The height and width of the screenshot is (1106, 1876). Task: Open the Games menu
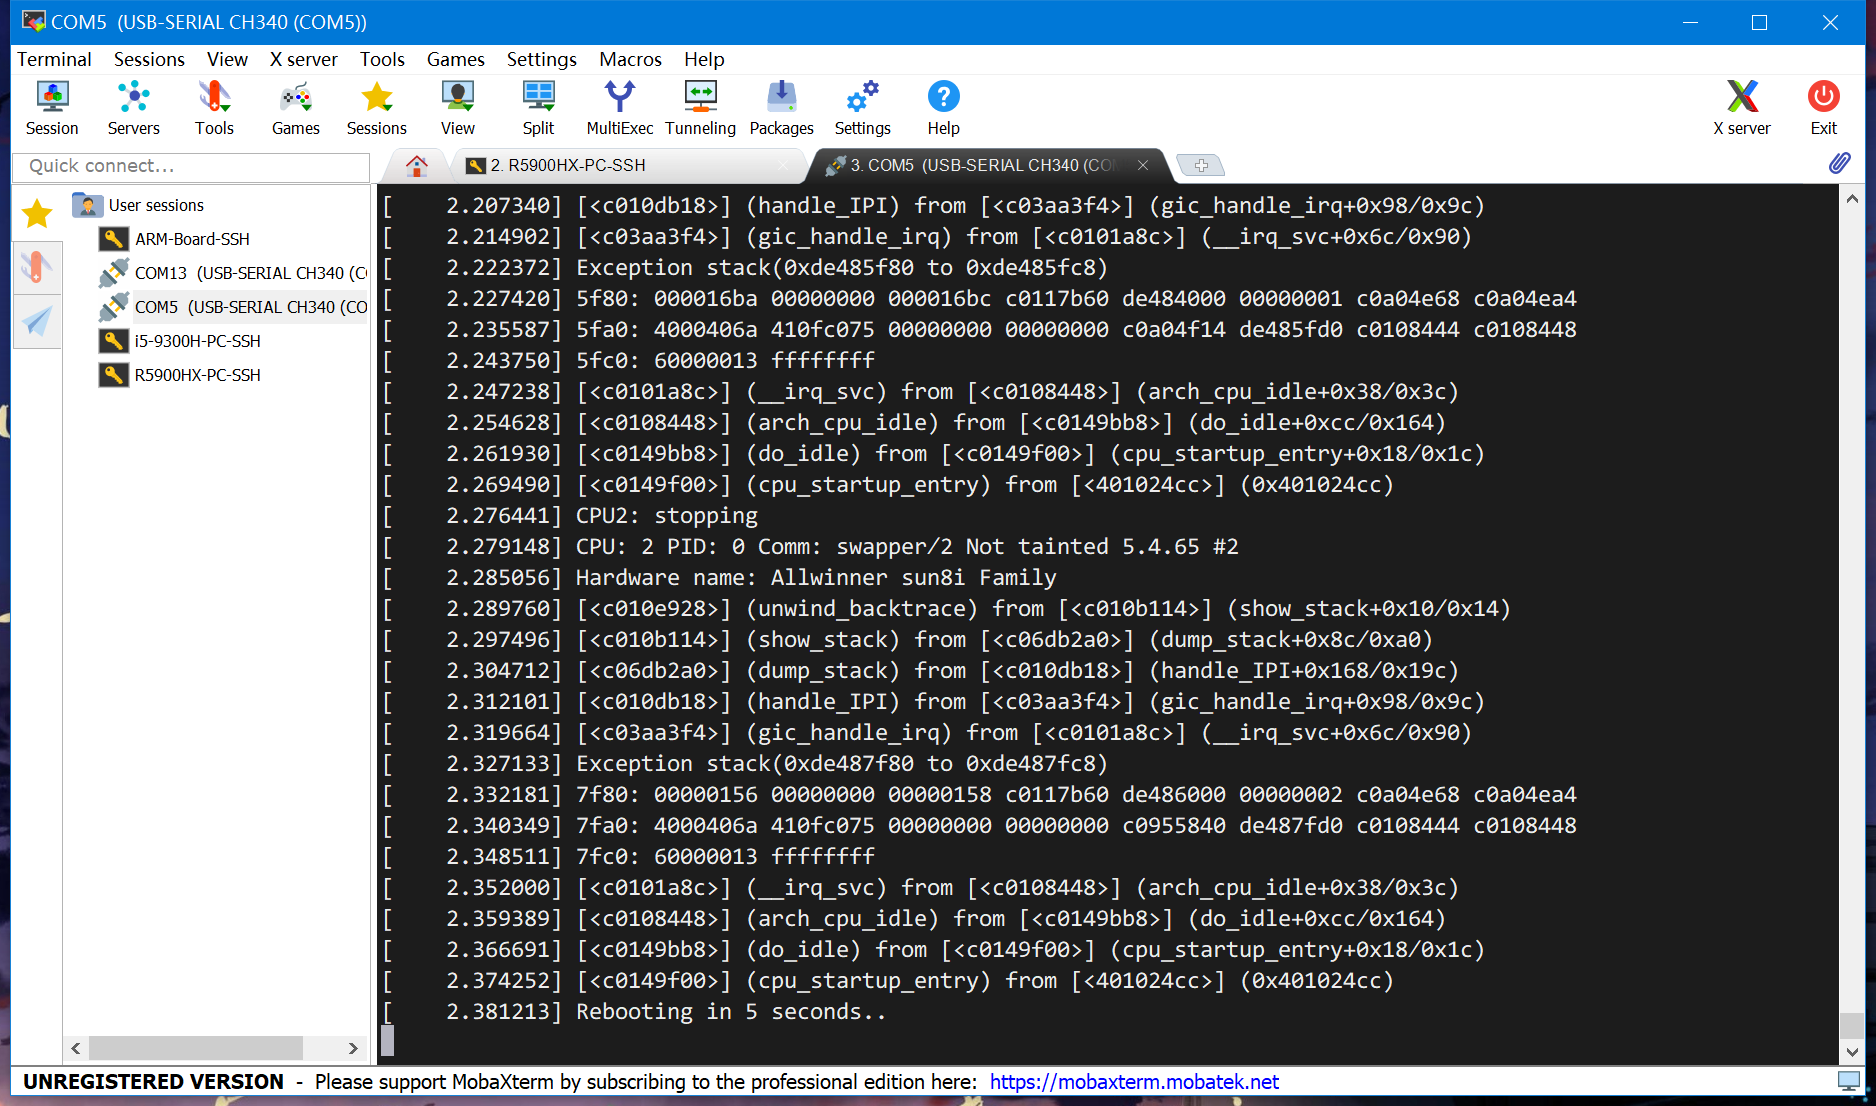(x=455, y=59)
